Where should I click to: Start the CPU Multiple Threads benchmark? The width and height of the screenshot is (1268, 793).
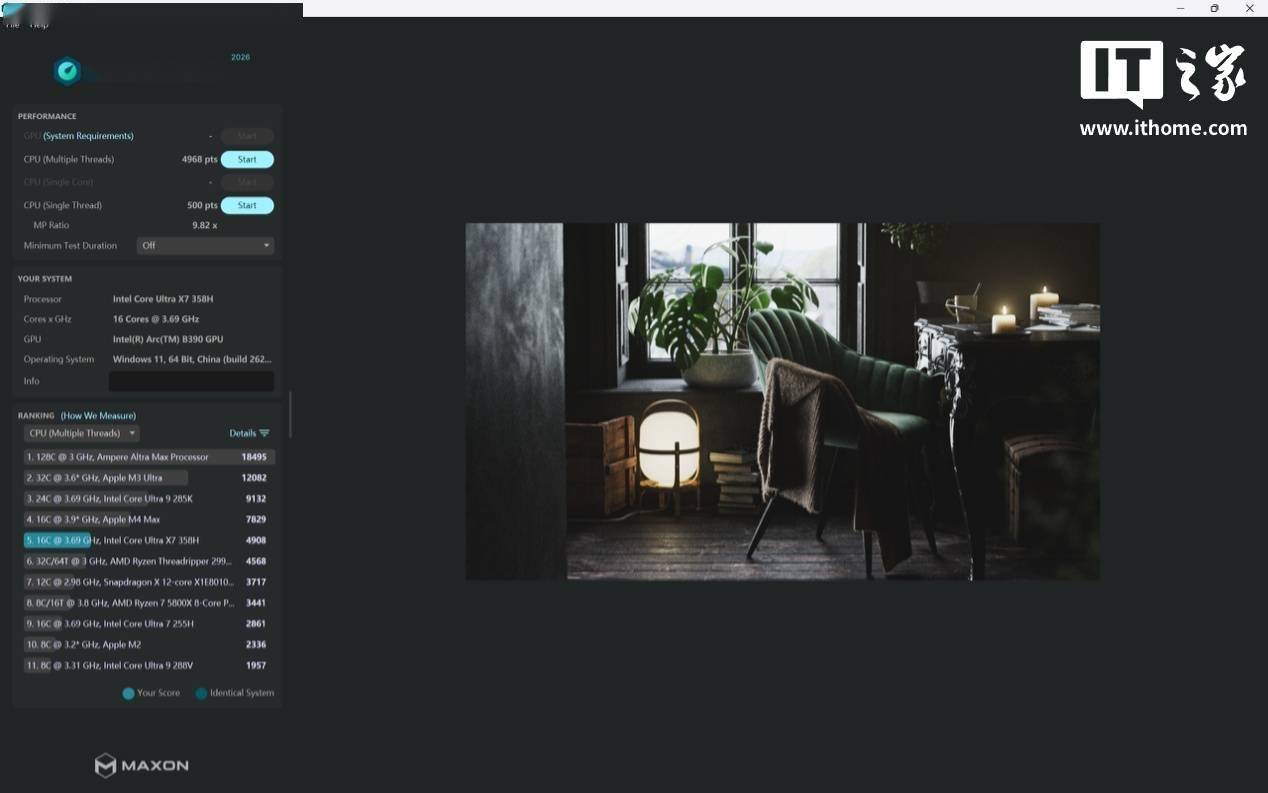coord(247,159)
